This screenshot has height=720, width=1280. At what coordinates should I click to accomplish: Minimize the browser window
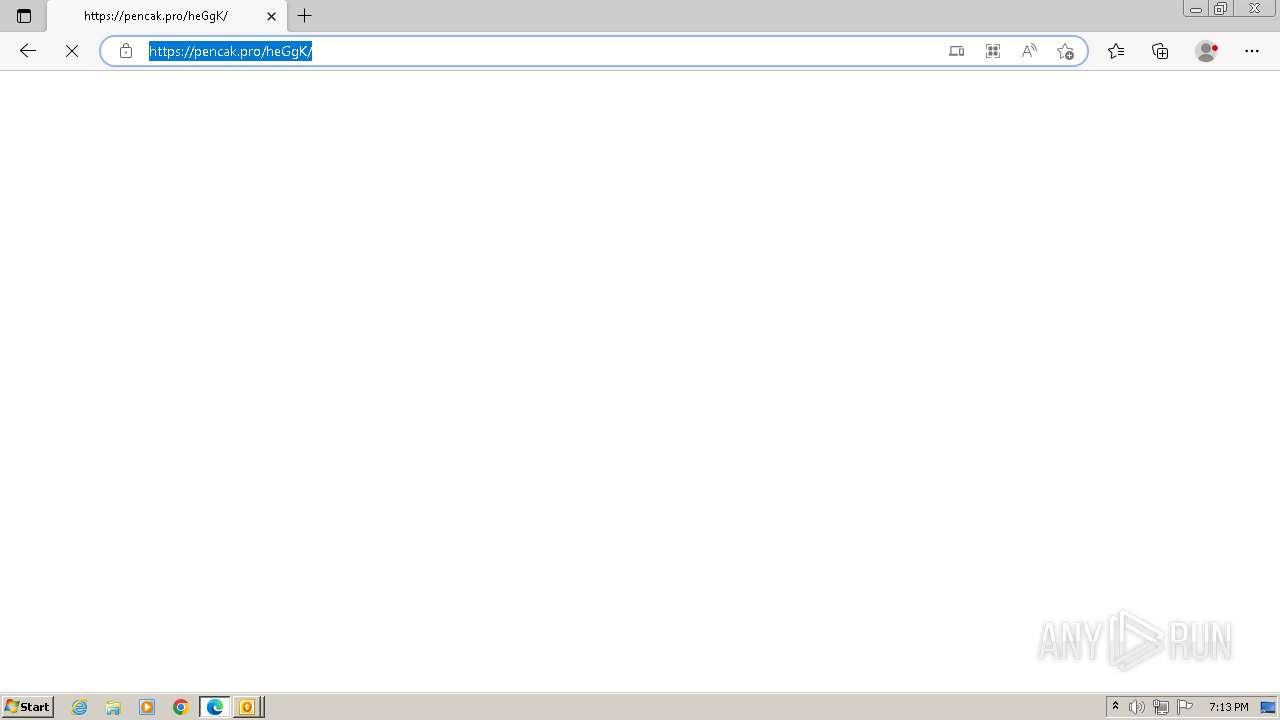coord(1196,9)
